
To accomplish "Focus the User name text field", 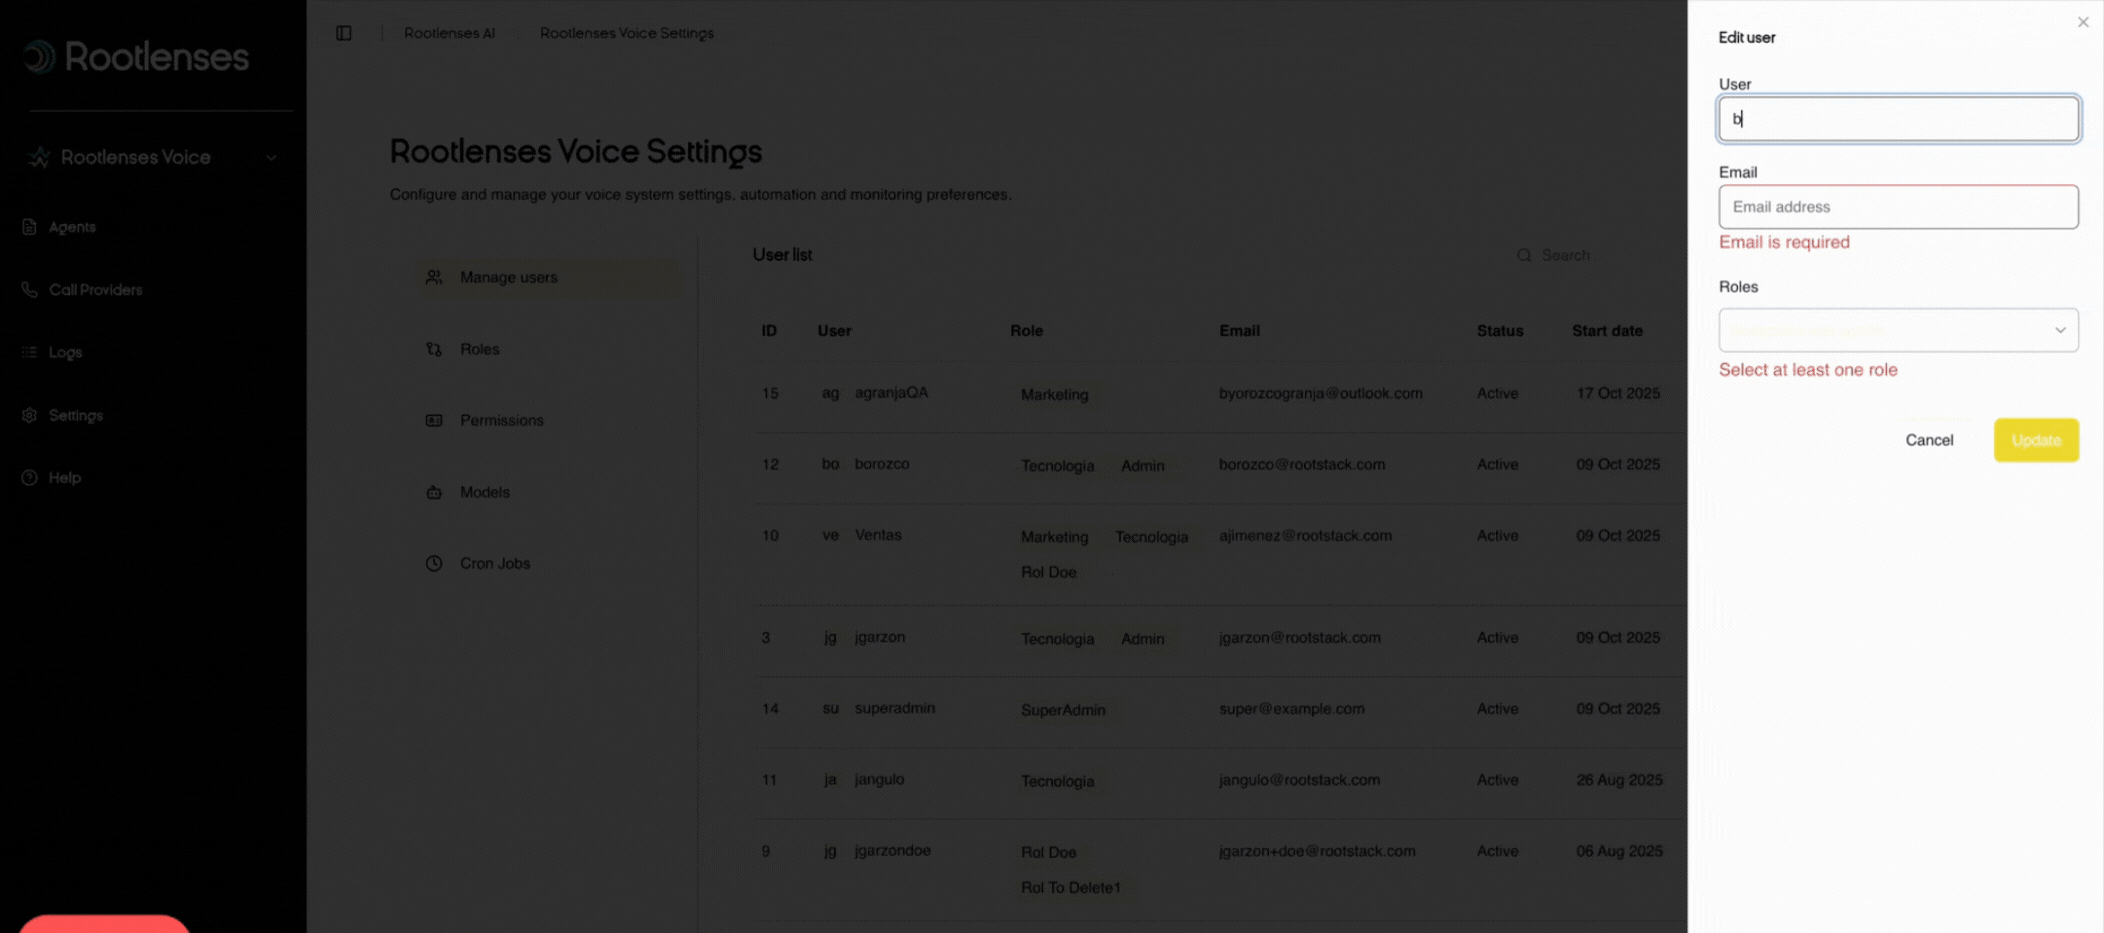I will pyautogui.click(x=1897, y=119).
